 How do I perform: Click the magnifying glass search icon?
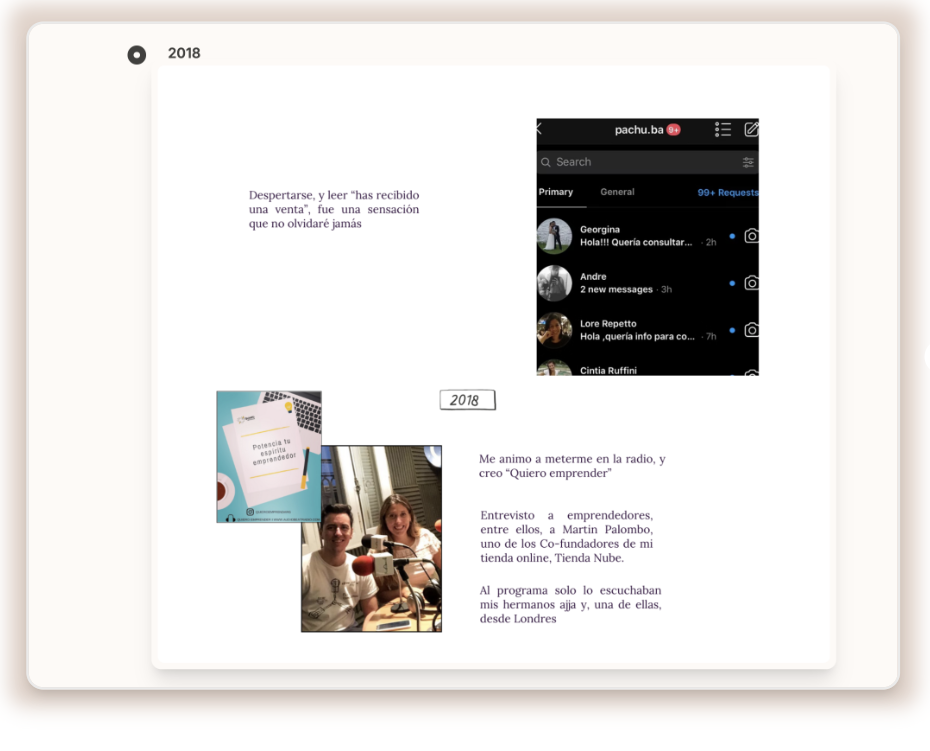546,162
